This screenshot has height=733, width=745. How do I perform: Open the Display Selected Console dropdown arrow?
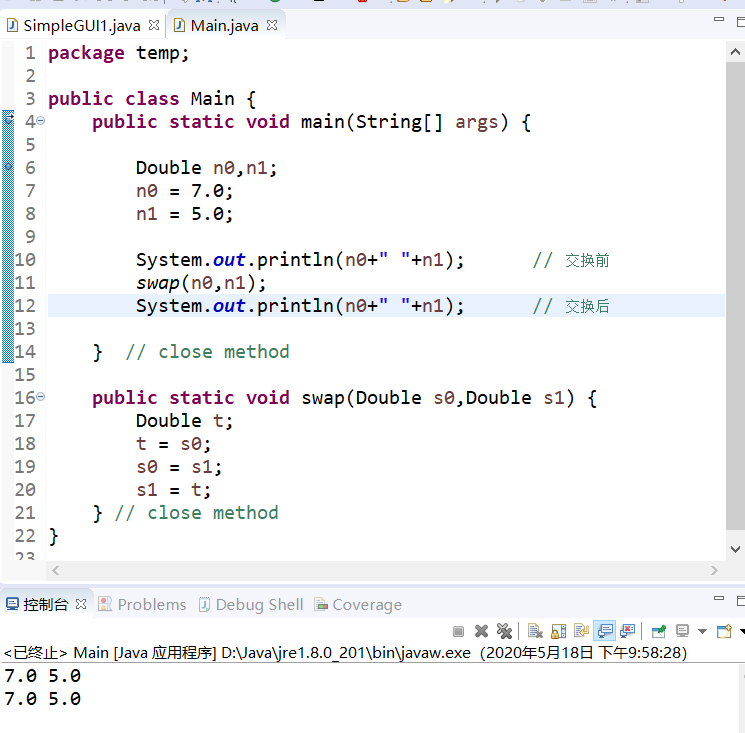702,631
